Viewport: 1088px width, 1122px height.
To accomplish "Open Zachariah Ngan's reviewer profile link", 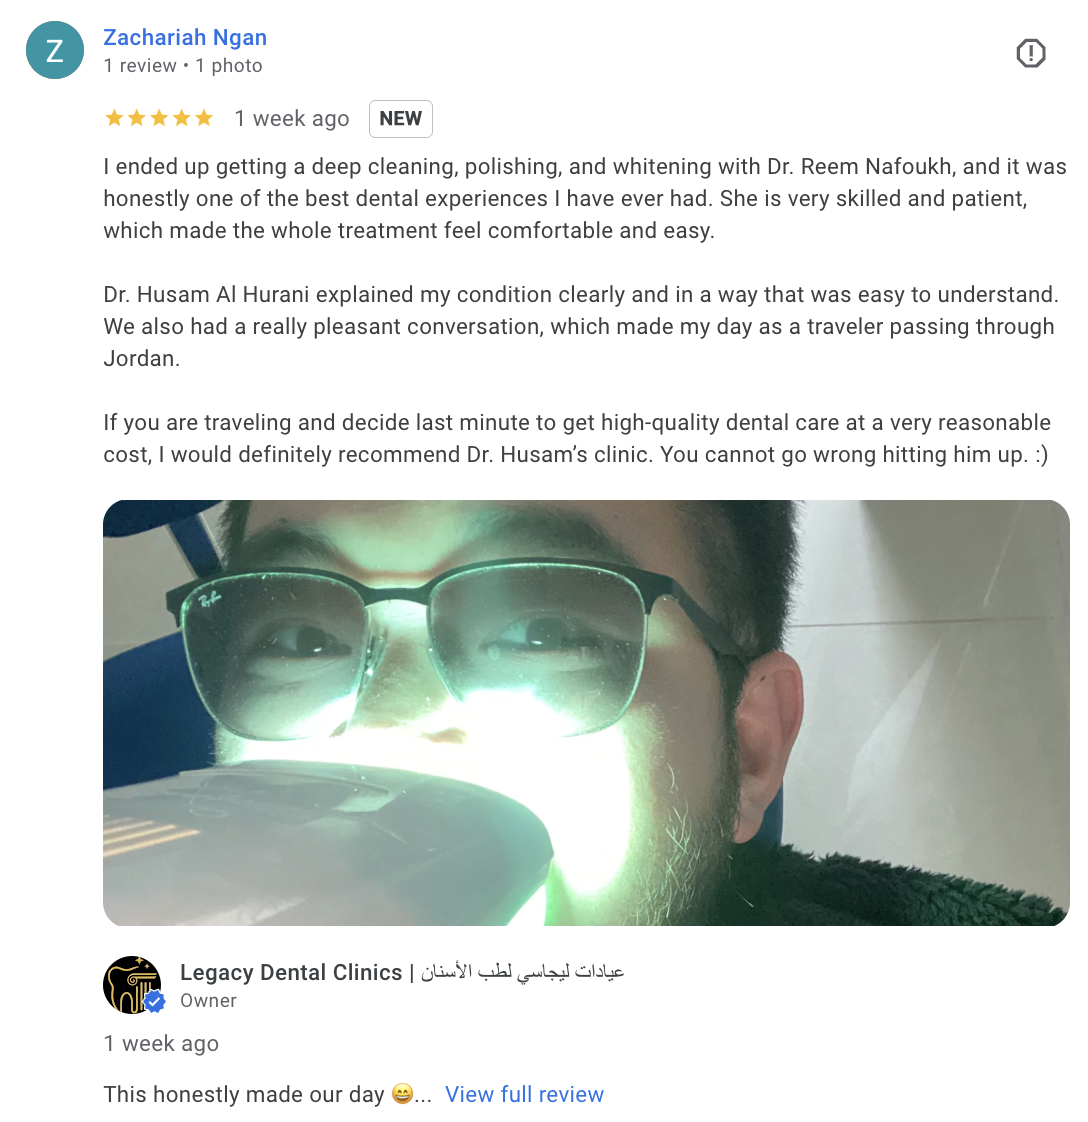I will coord(184,37).
